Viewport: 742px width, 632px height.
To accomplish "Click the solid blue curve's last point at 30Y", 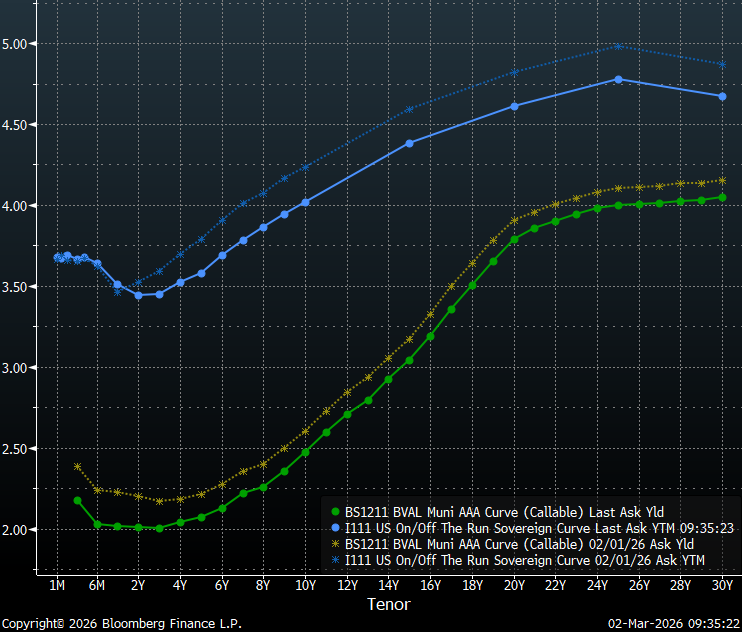I will click(722, 96).
